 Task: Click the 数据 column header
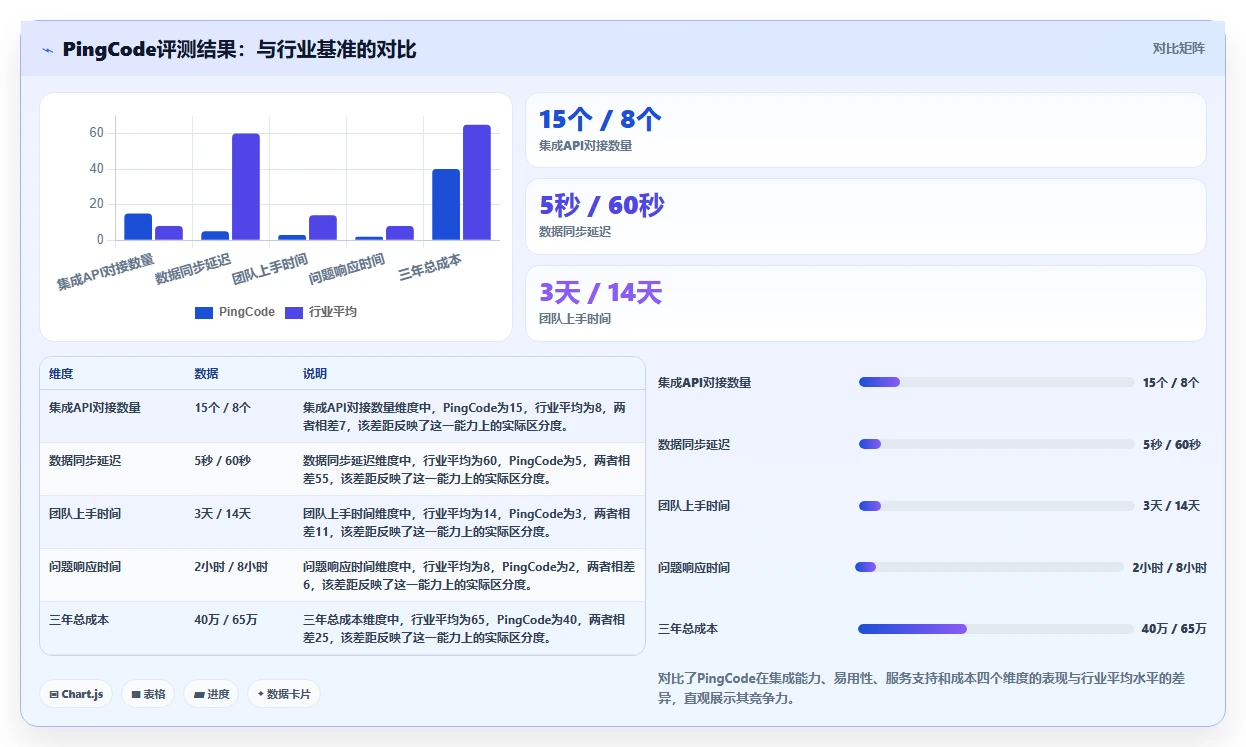click(206, 374)
